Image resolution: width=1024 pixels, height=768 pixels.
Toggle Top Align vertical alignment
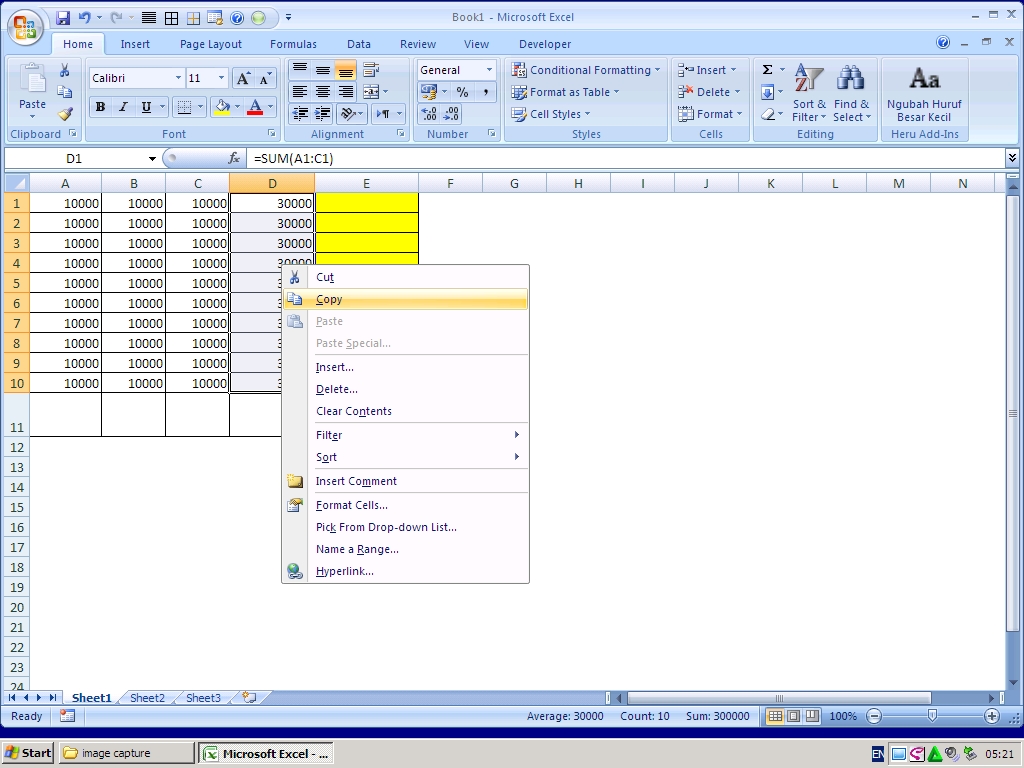[x=300, y=70]
